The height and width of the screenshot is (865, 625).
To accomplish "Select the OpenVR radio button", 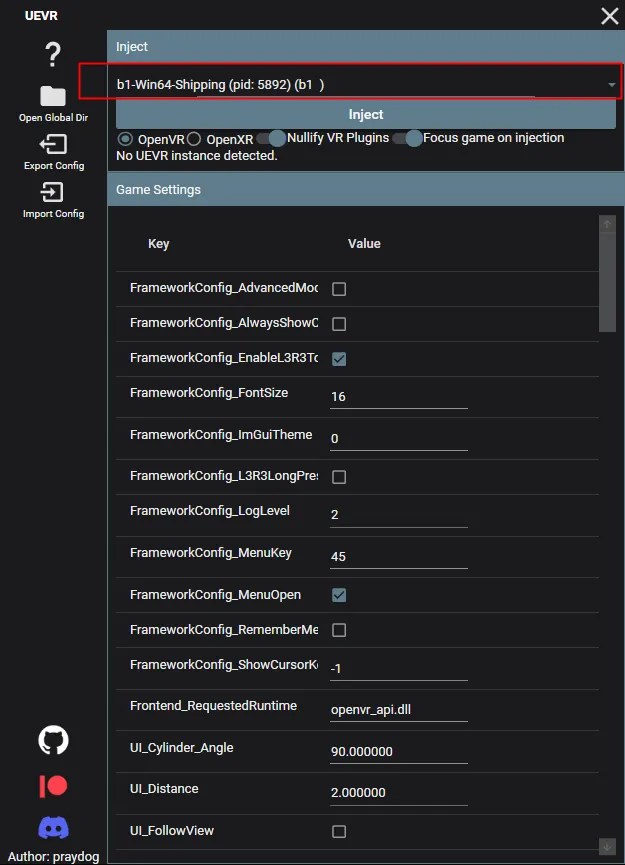I will tap(126, 138).
